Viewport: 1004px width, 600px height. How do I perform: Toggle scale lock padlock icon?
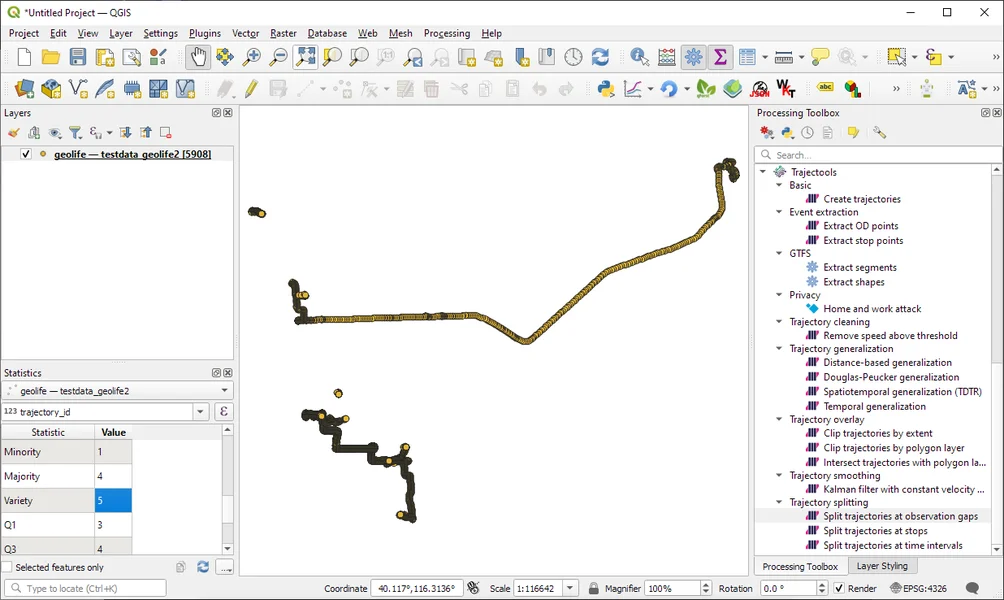pyautogui.click(x=594, y=588)
